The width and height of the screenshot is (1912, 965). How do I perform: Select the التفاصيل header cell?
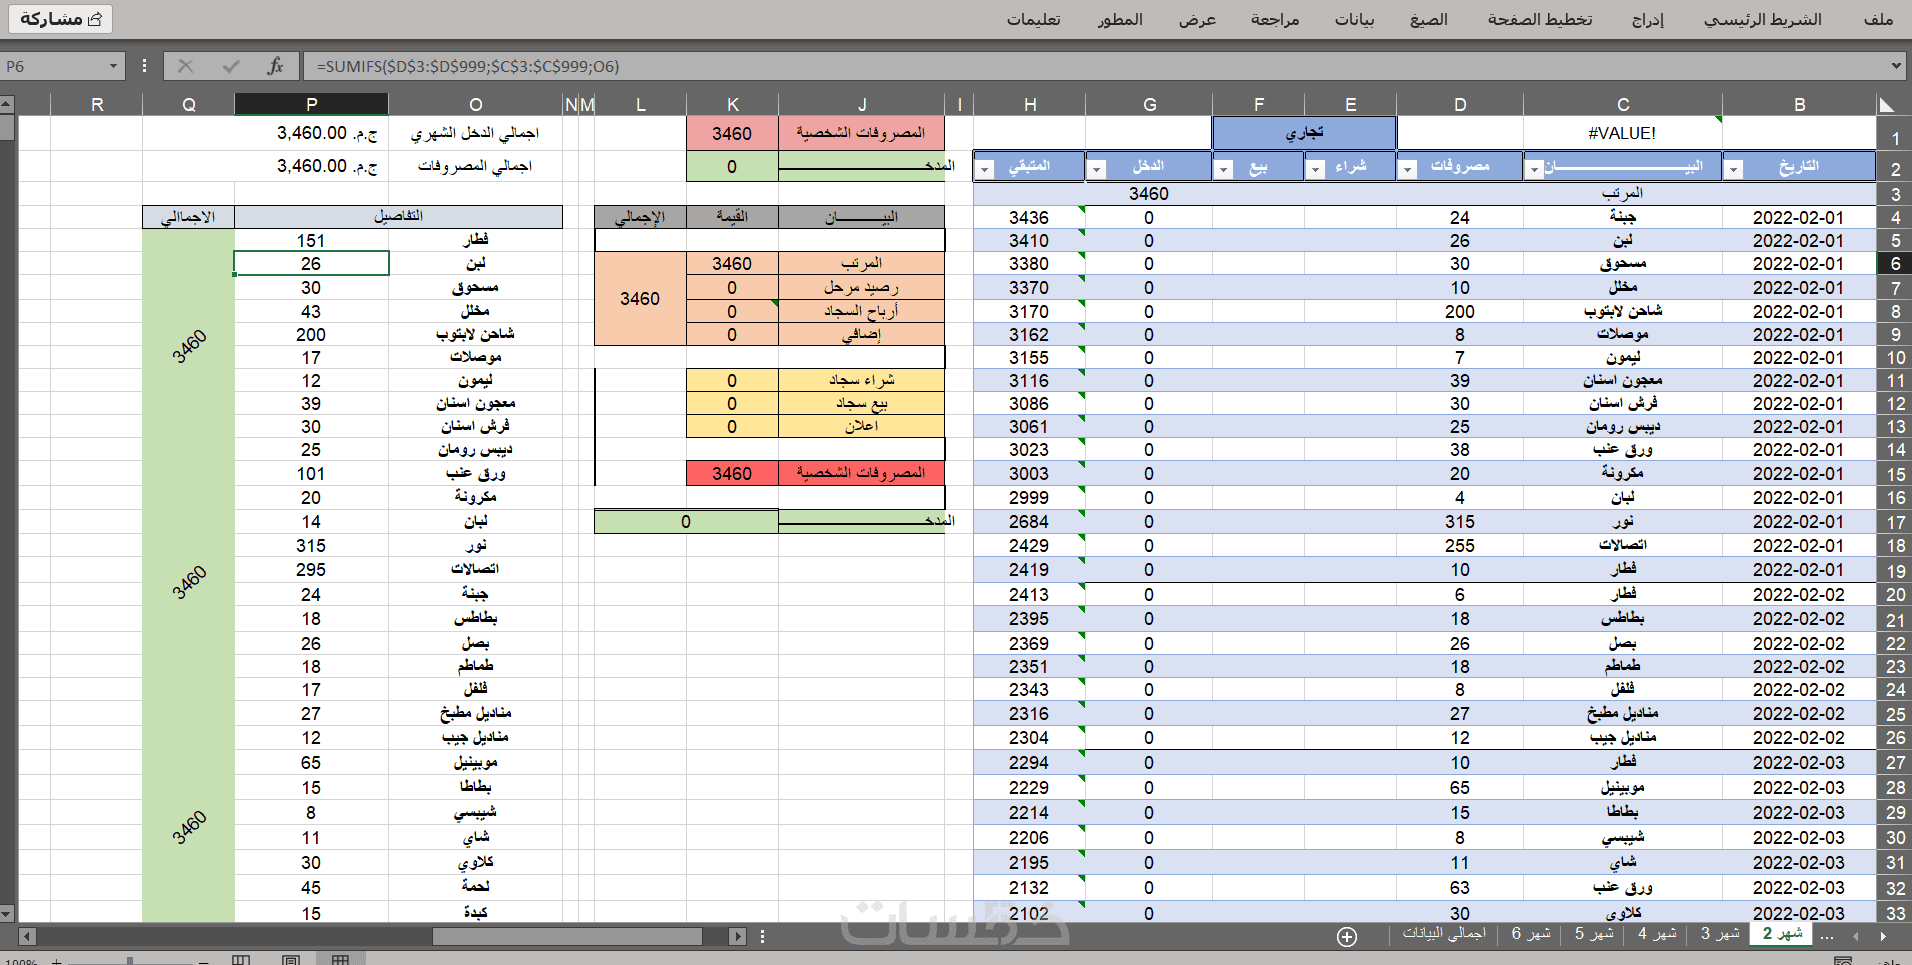click(x=398, y=217)
